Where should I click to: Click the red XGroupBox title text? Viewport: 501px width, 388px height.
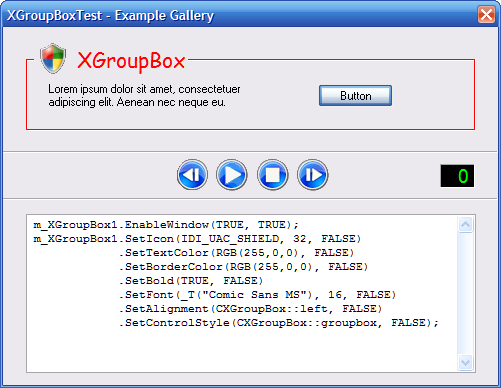tap(131, 61)
